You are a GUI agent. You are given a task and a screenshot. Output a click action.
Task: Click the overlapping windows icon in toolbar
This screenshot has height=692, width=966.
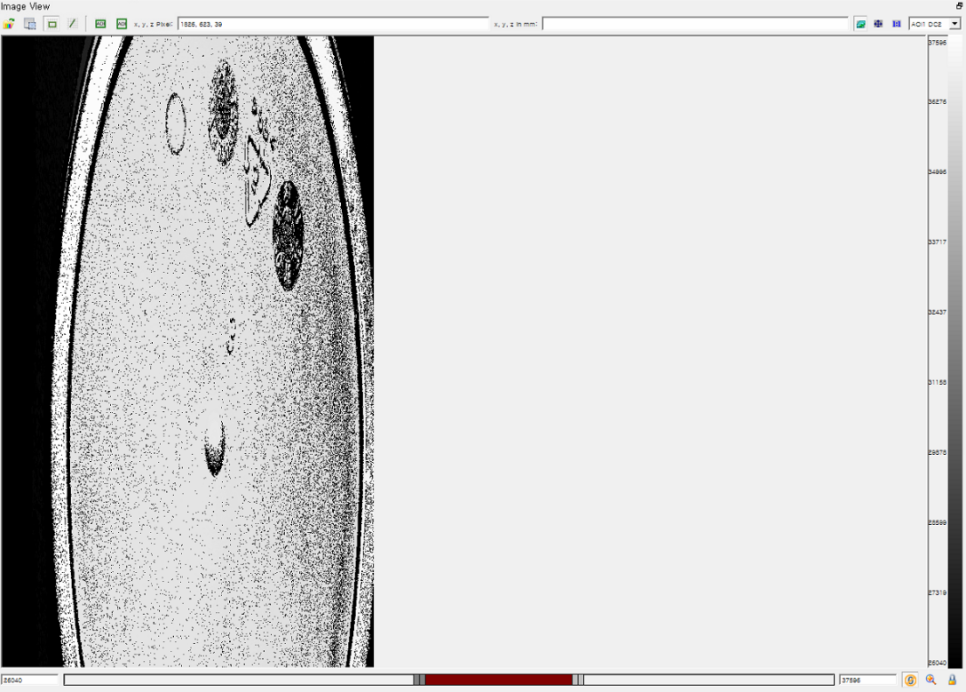[x=30, y=23]
